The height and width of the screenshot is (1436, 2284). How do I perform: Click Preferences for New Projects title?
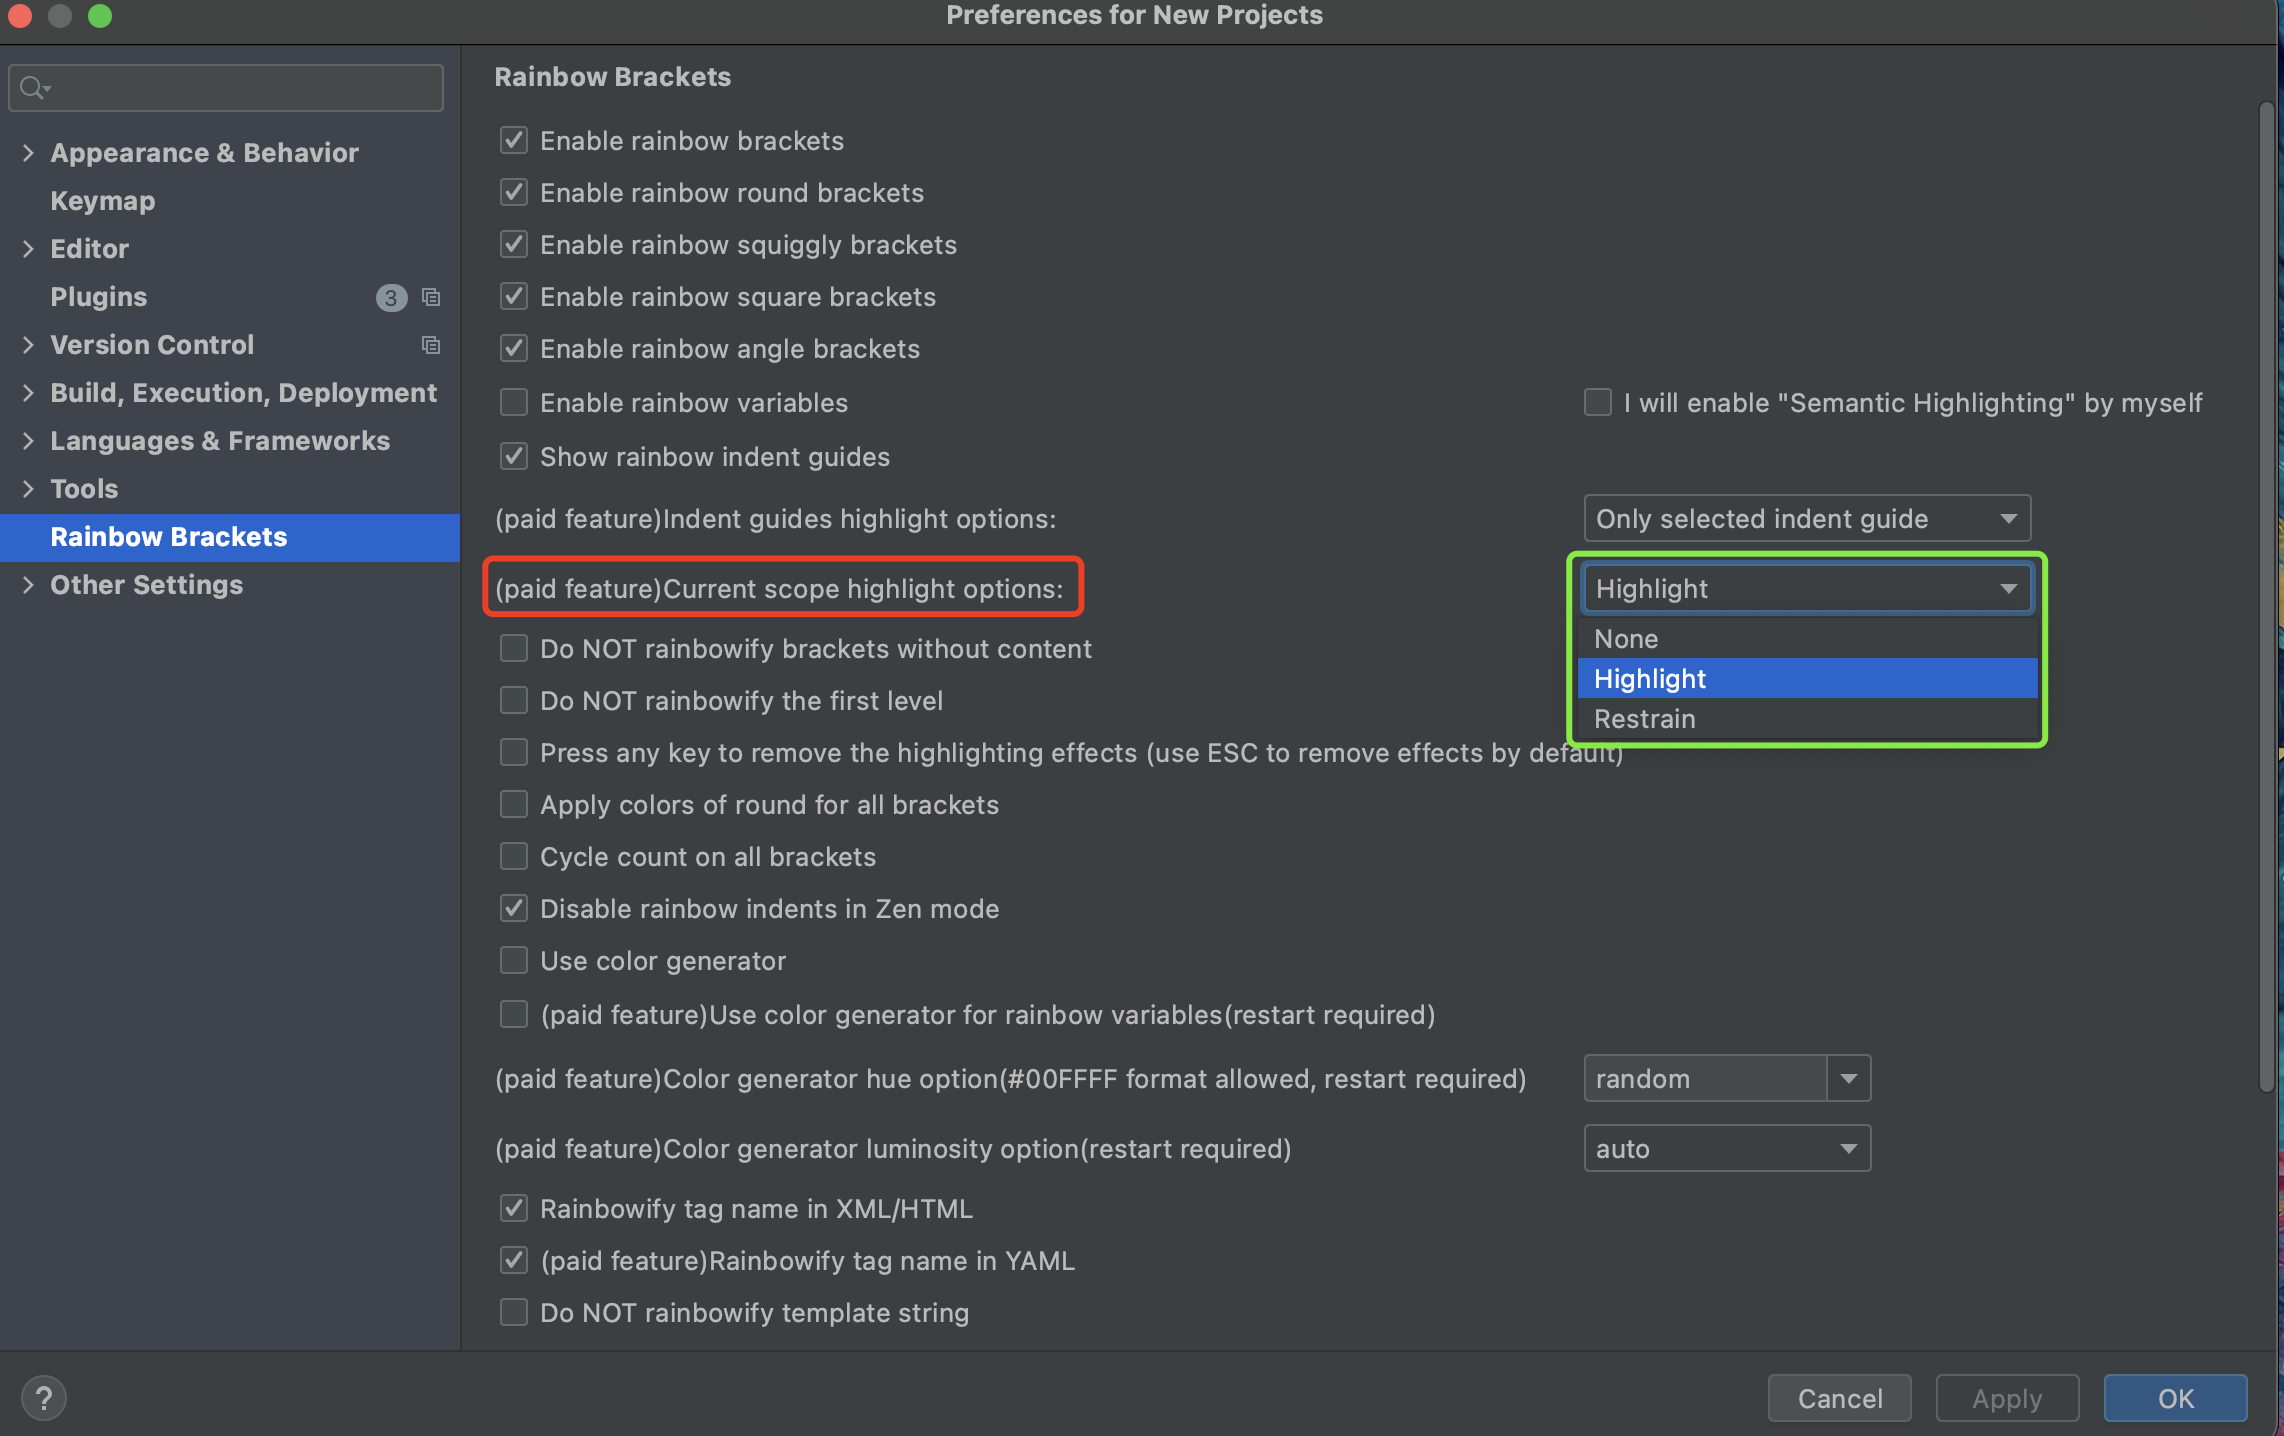[1134, 15]
